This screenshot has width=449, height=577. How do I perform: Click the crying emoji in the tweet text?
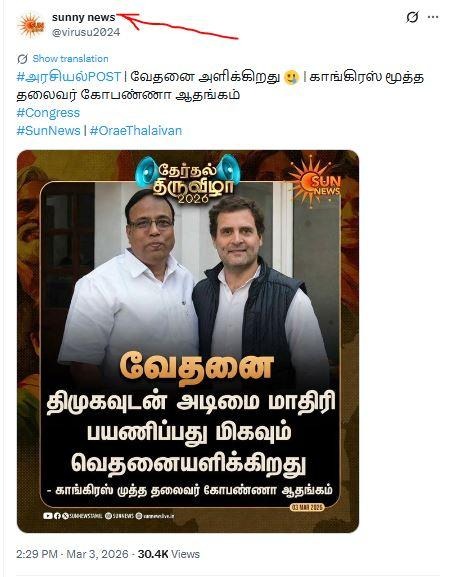(291, 78)
